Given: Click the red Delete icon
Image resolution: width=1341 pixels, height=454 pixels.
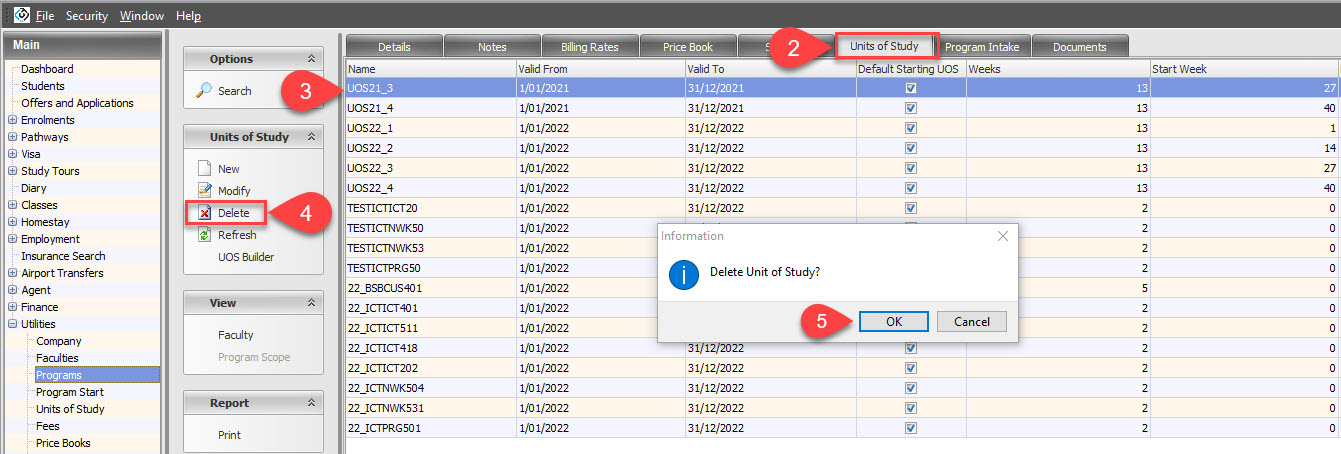Looking at the screenshot, I should pyautogui.click(x=204, y=213).
